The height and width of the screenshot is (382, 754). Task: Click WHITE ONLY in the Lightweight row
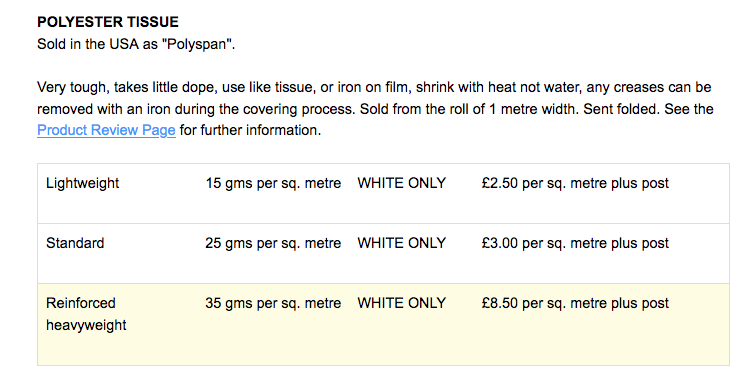[402, 183]
